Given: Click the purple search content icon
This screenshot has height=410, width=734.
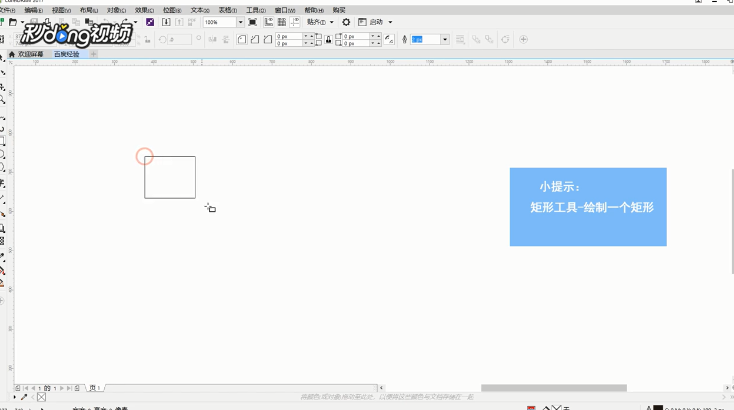Looking at the screenshot, I should click(x=150, y=22).
